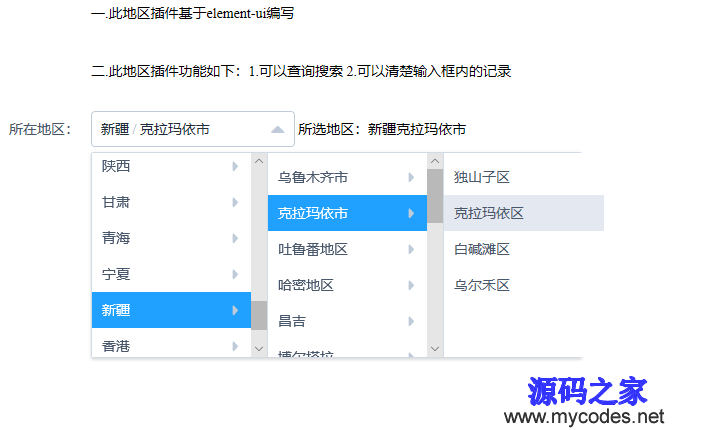
Task: Click the scroll-up arrow of the province list
Action: pos(259,161)
